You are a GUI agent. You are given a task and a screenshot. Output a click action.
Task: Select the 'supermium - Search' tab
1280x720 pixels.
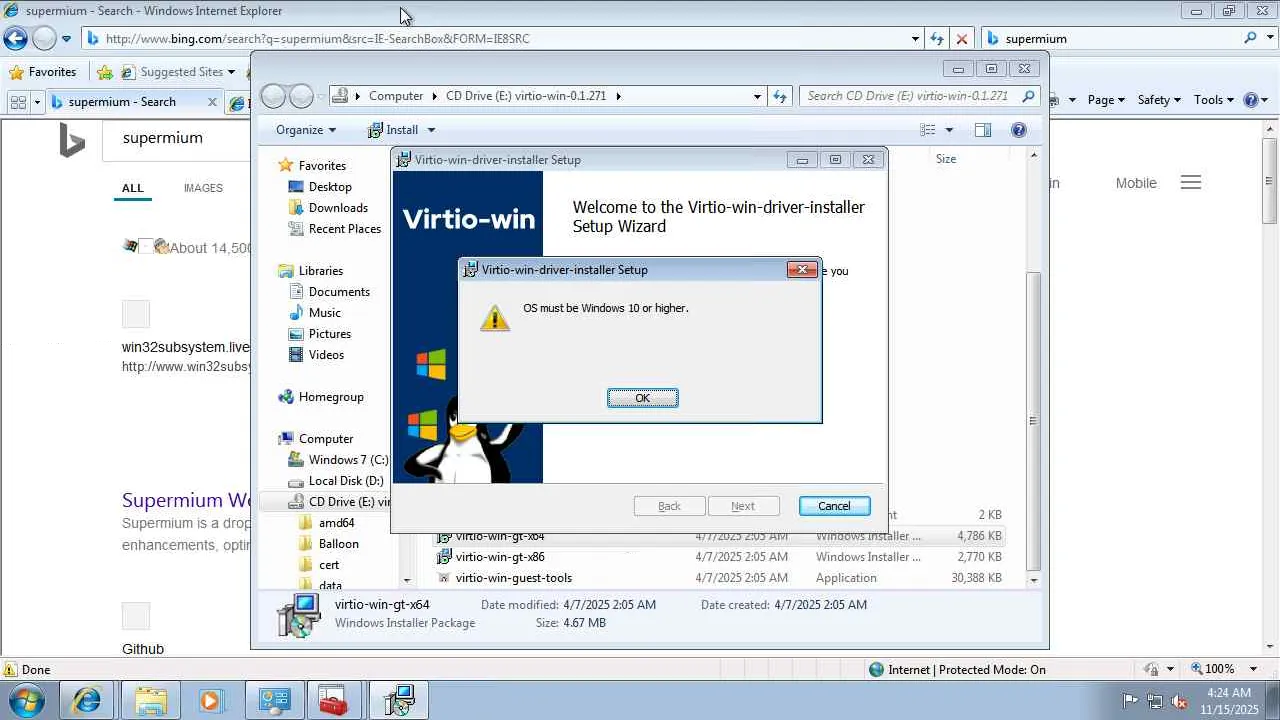point(122,102)
